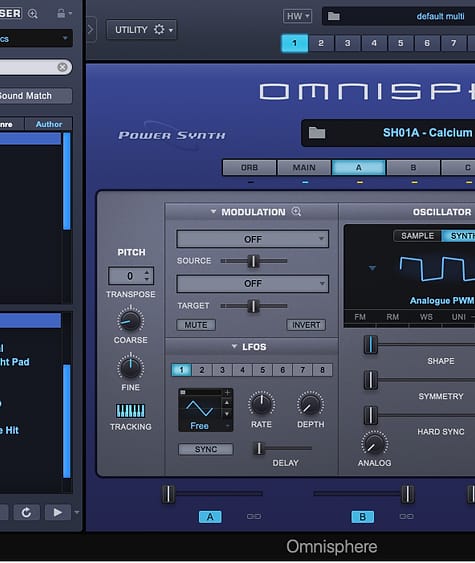Open the lock options dropdown arrow
The image size is (475, 563).
pos(70,14)
